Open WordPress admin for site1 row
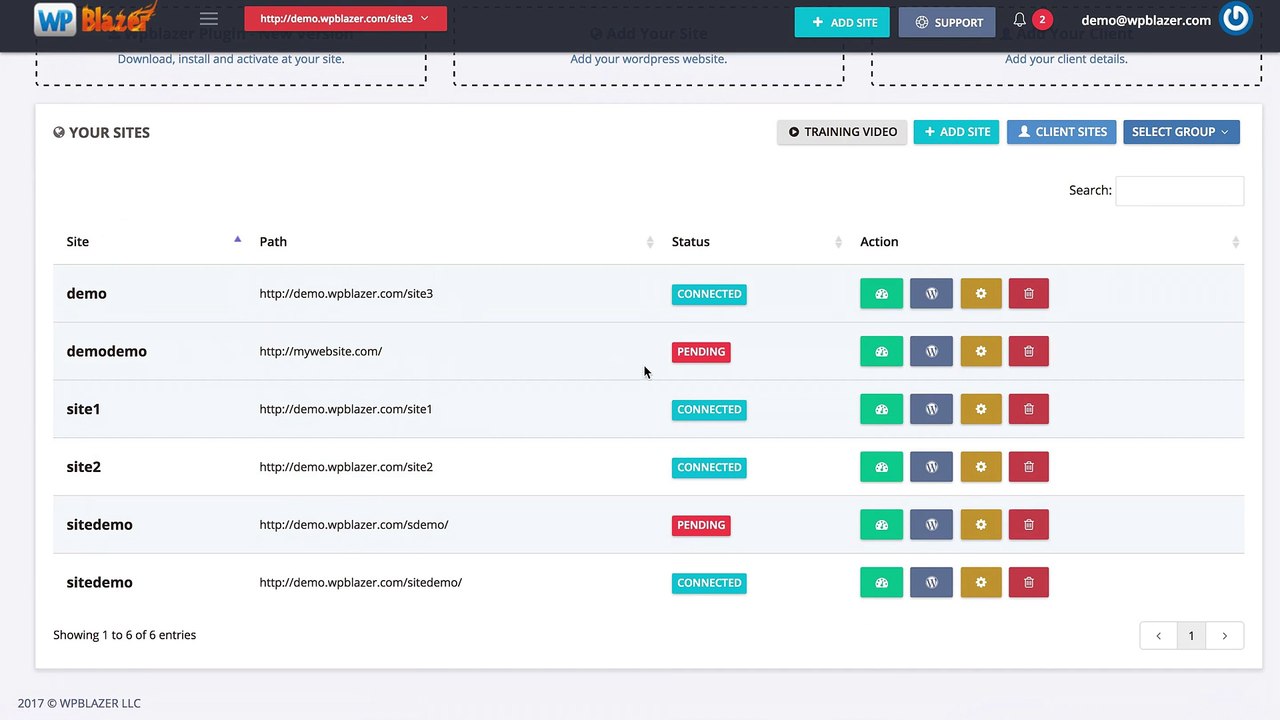Image resolution: width=1280 pixels, height=720 pixels. point(931,409)
